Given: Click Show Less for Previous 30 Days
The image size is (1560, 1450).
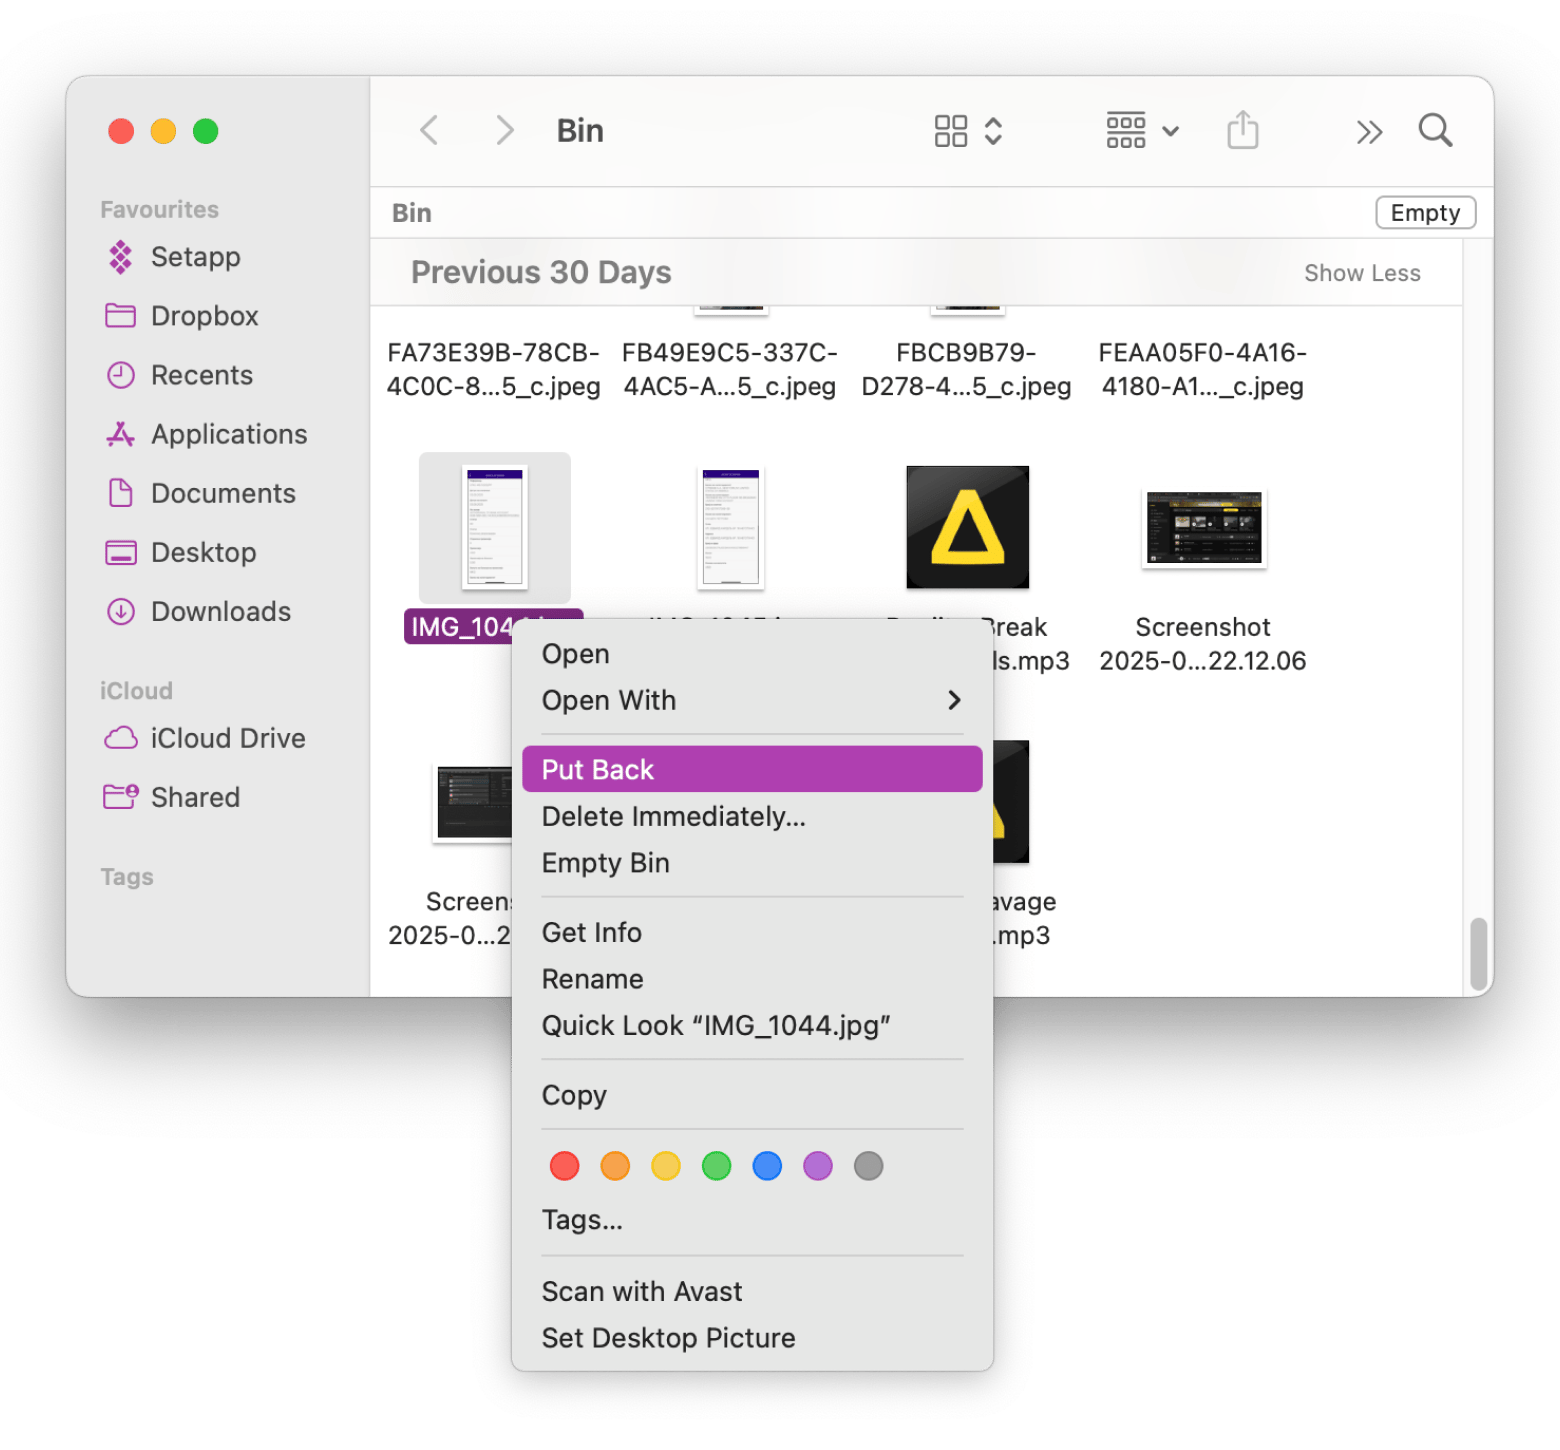Looking at the screenshot, I should 1362,272.
